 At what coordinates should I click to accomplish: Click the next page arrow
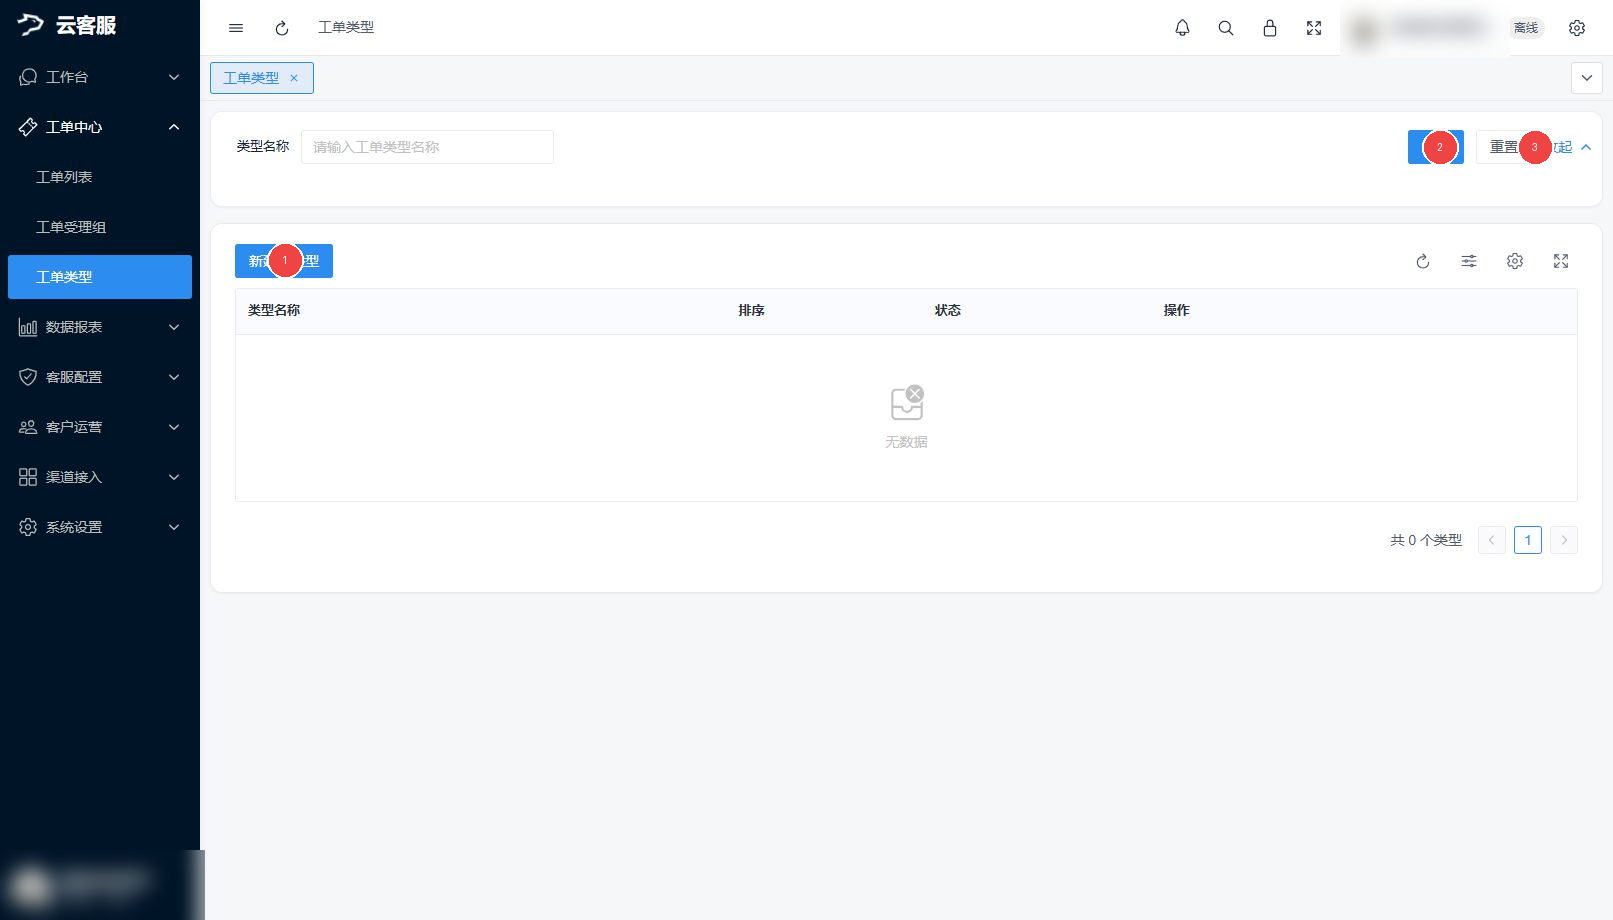(x=1564, y=540)
